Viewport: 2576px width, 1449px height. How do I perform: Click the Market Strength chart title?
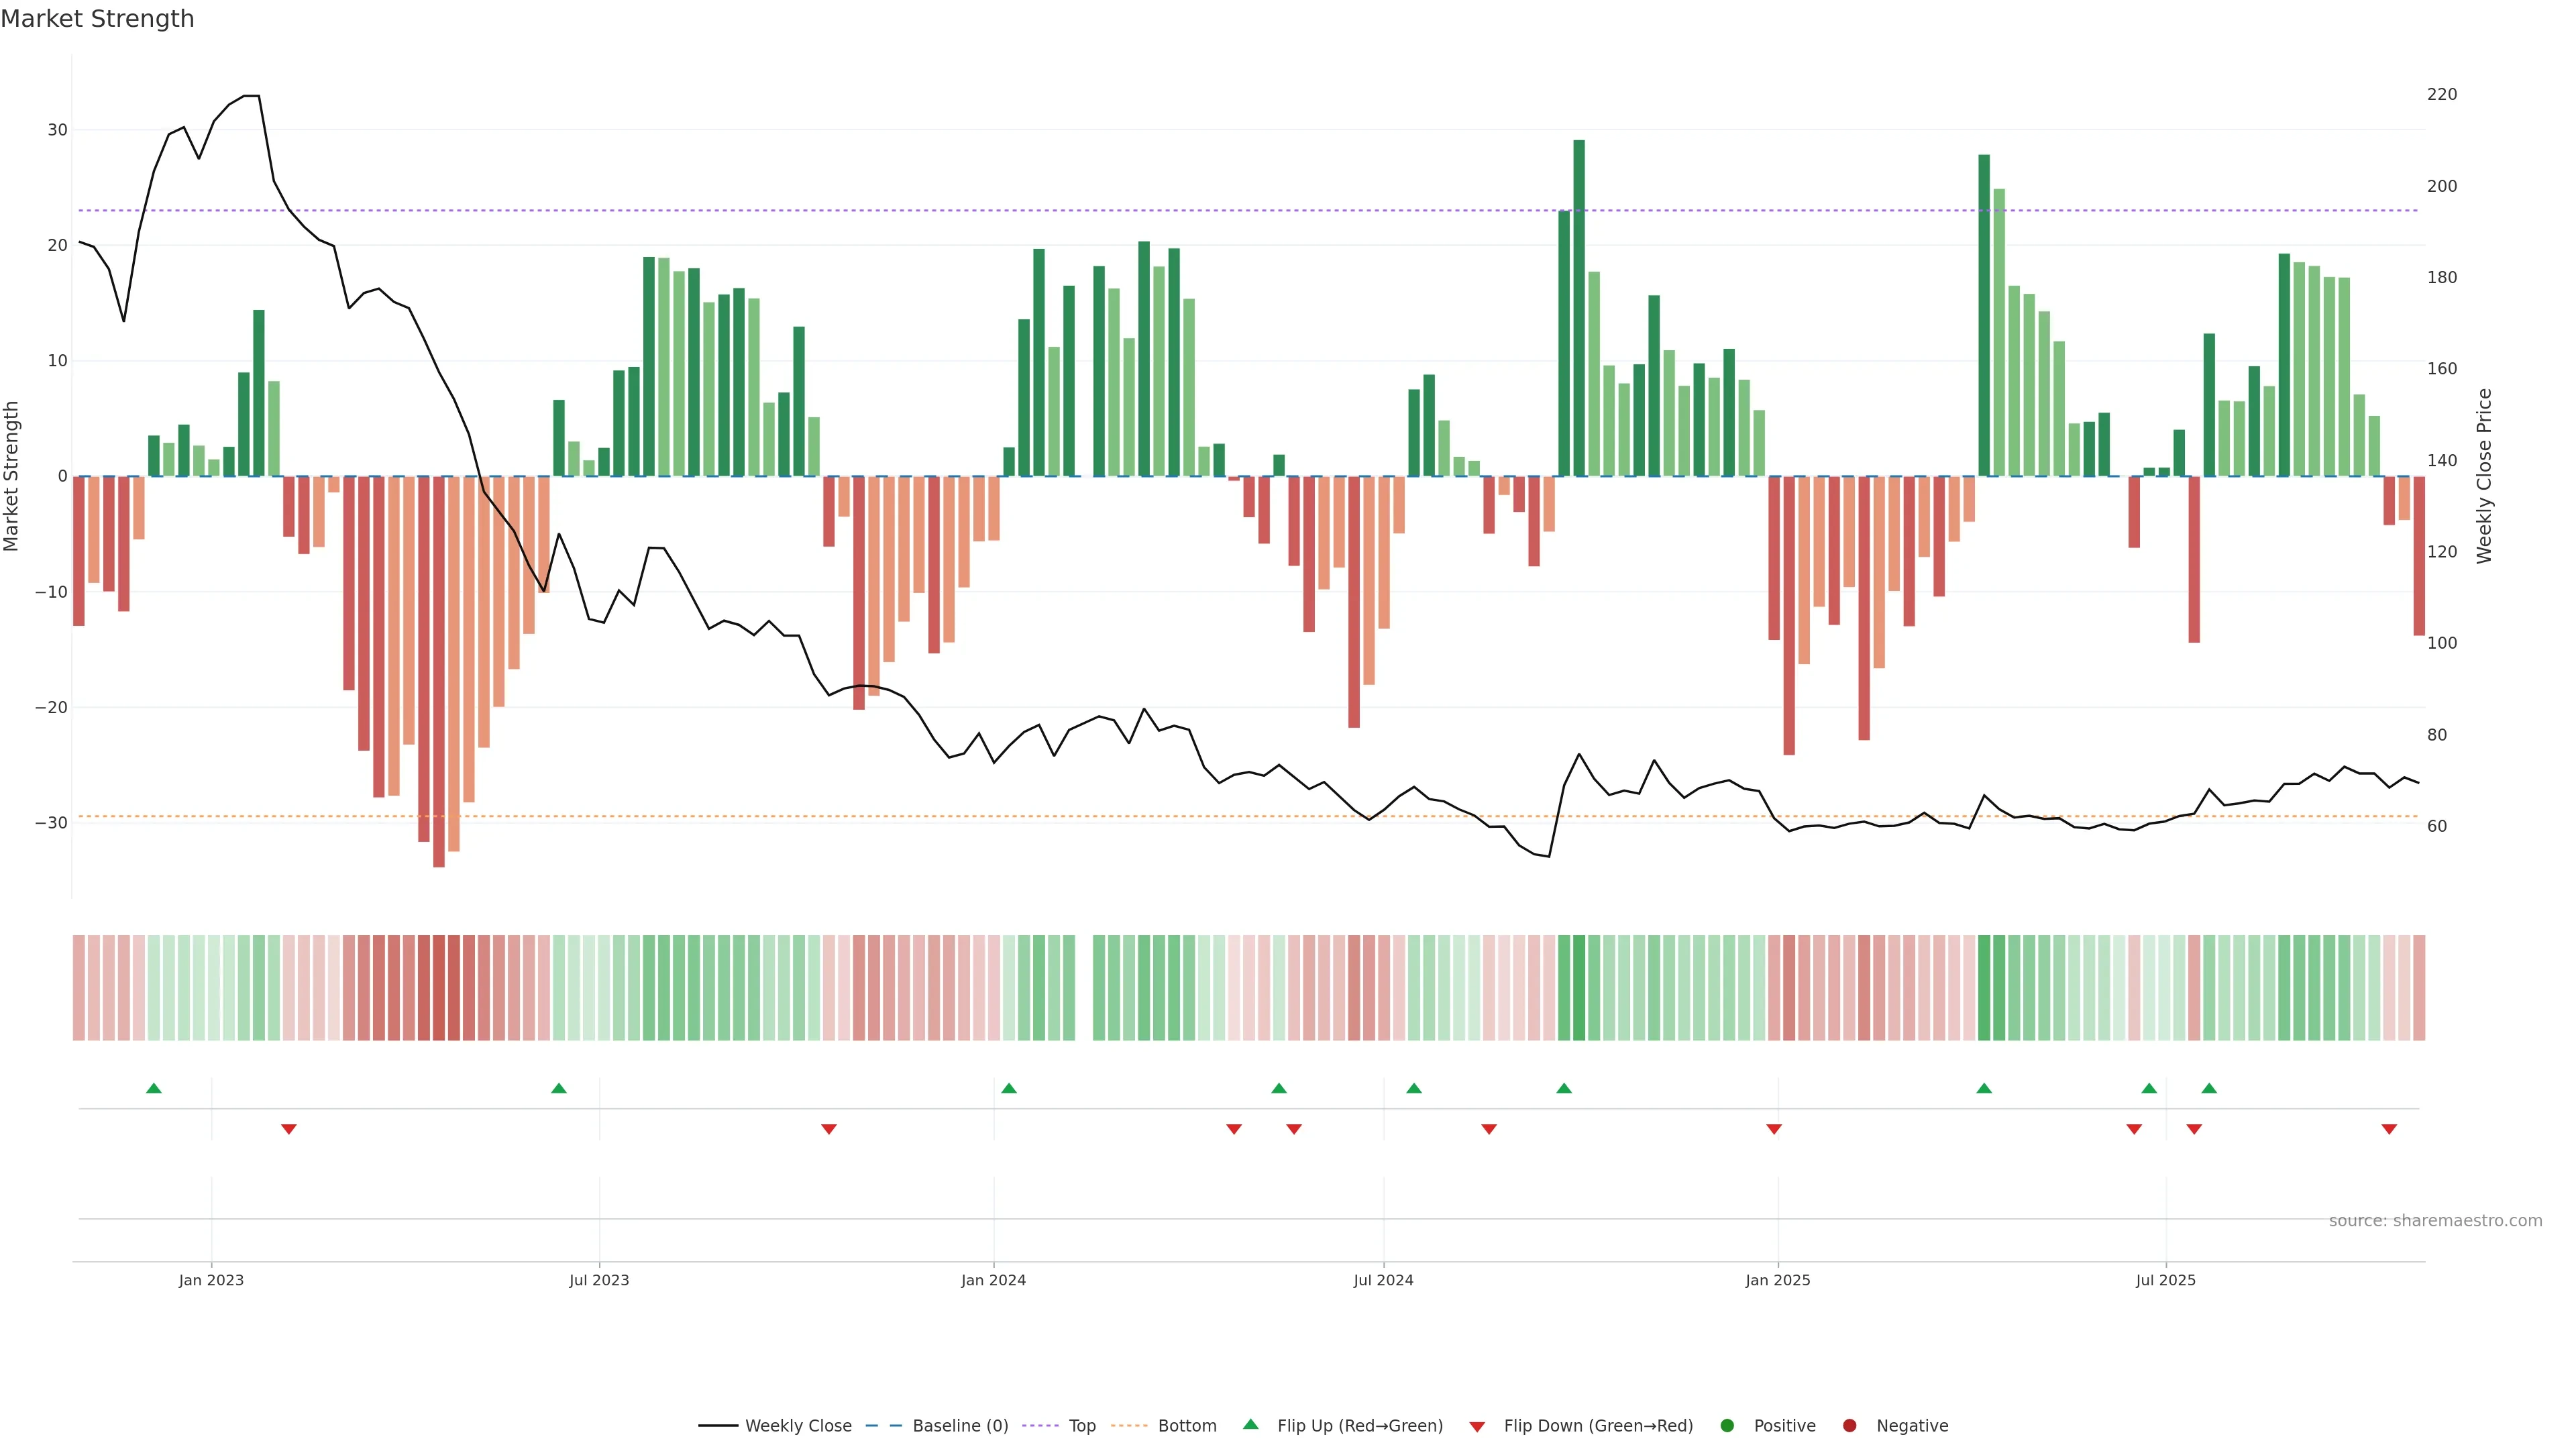coord(97,19)
